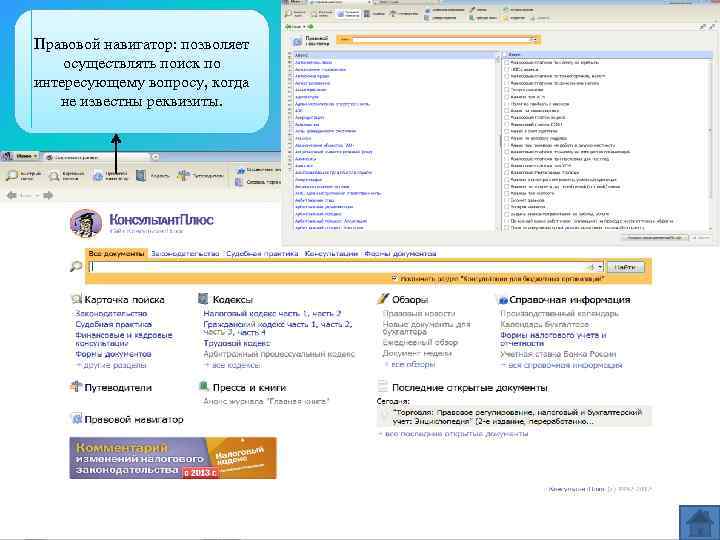720x540 pixels.
Task: Select the Все документы search tab
Action: pos(116,253)
